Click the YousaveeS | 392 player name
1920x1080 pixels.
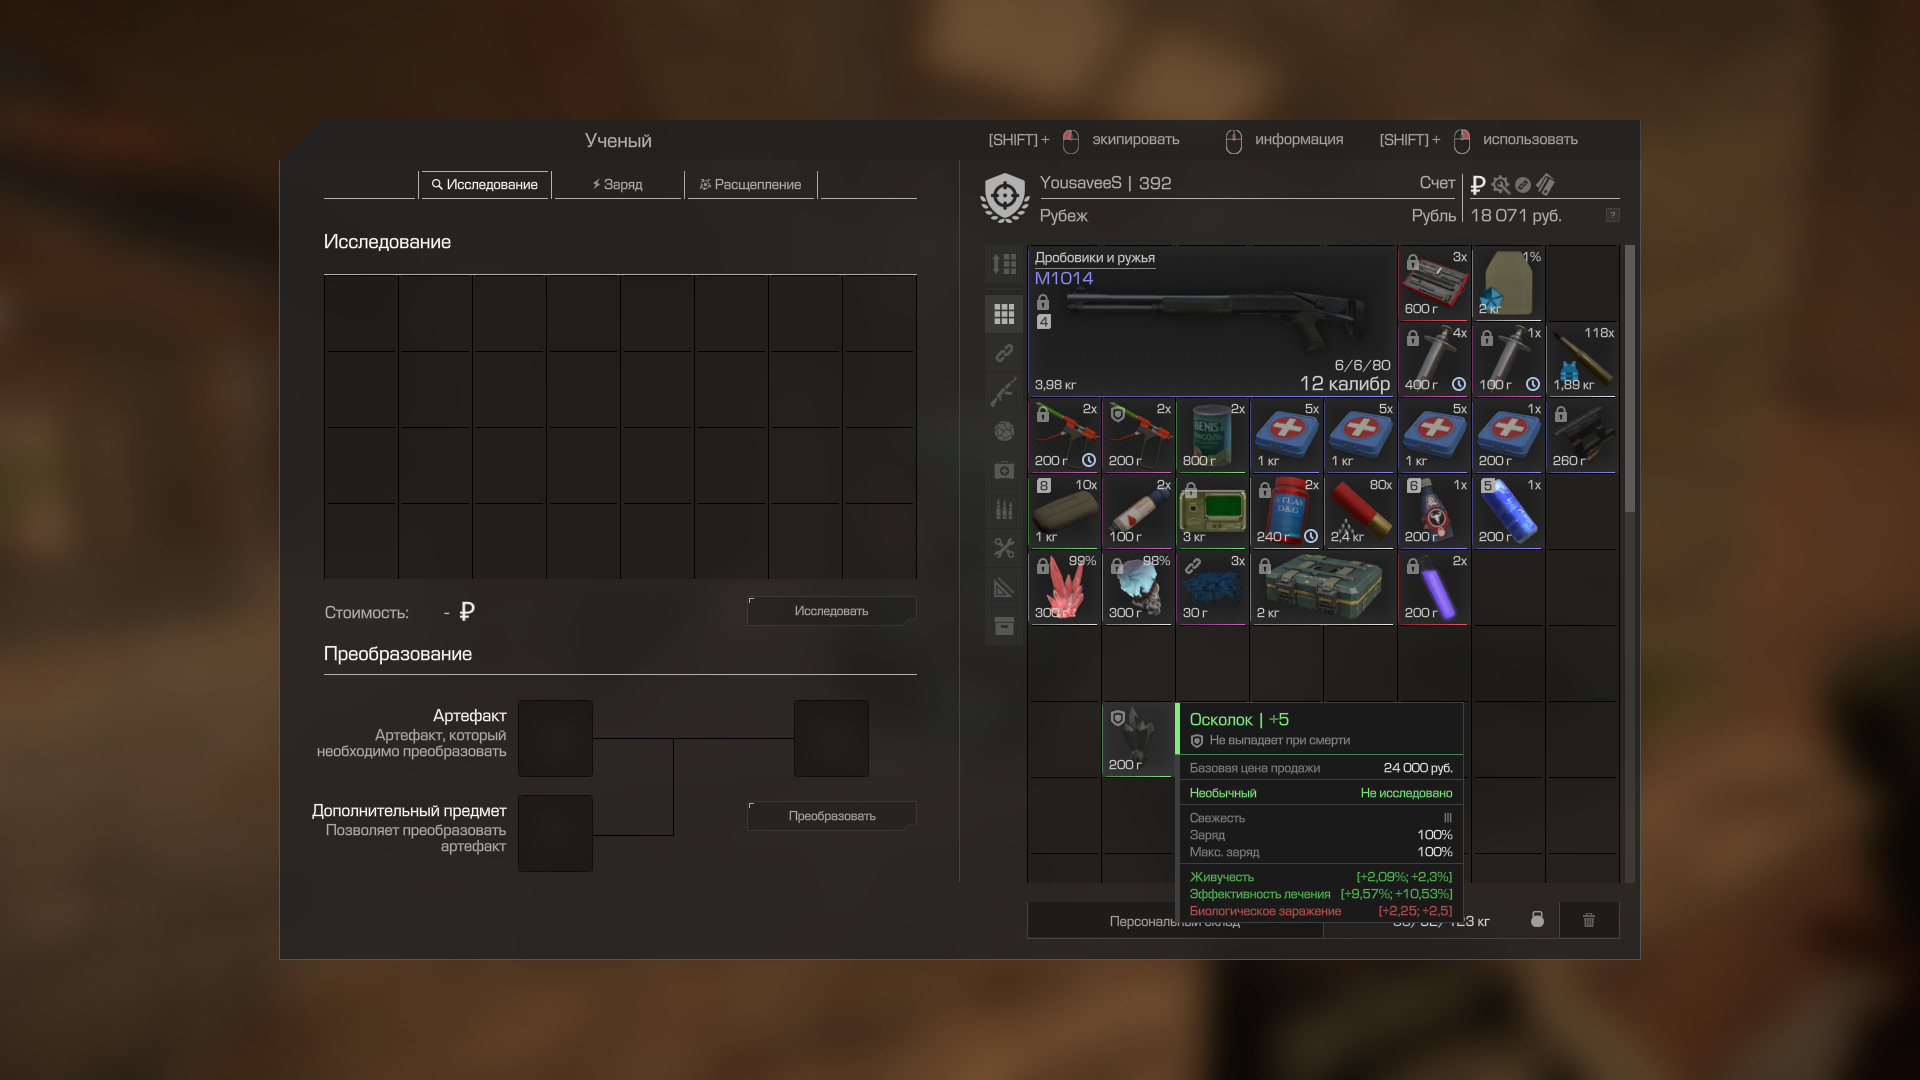(1105, 183)
